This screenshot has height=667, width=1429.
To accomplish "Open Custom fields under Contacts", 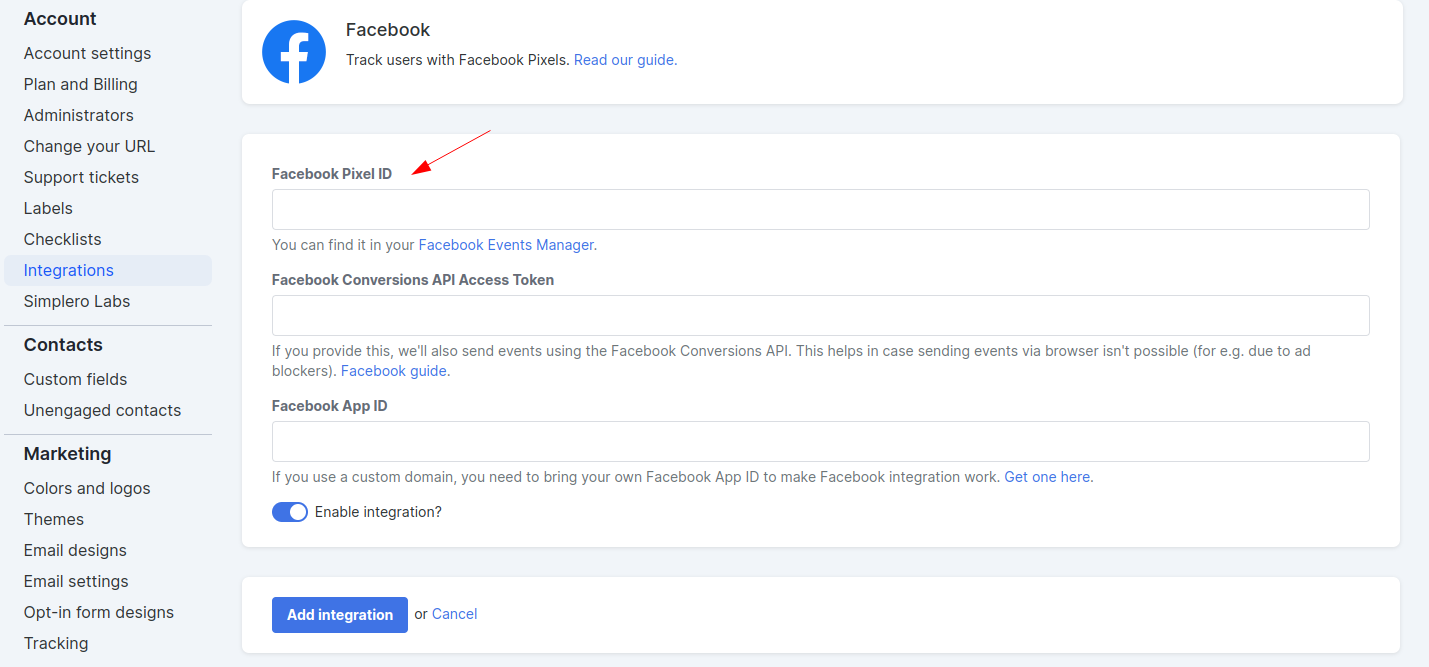I will (76, 379).
